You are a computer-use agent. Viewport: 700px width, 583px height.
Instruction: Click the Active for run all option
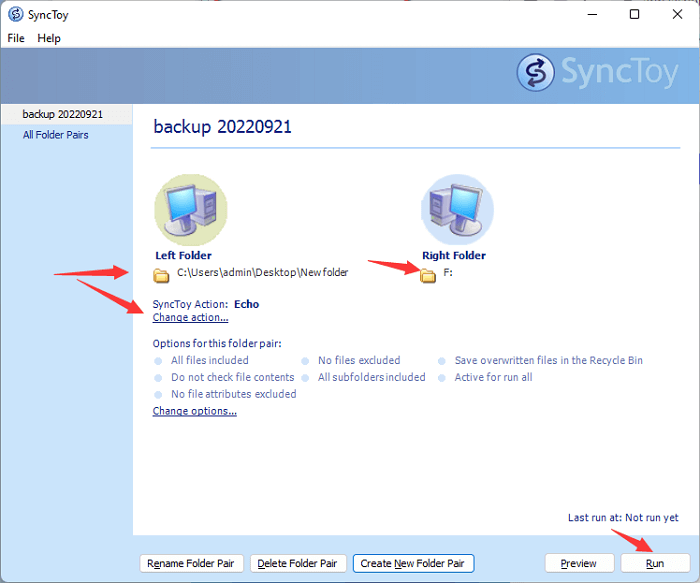493,377
